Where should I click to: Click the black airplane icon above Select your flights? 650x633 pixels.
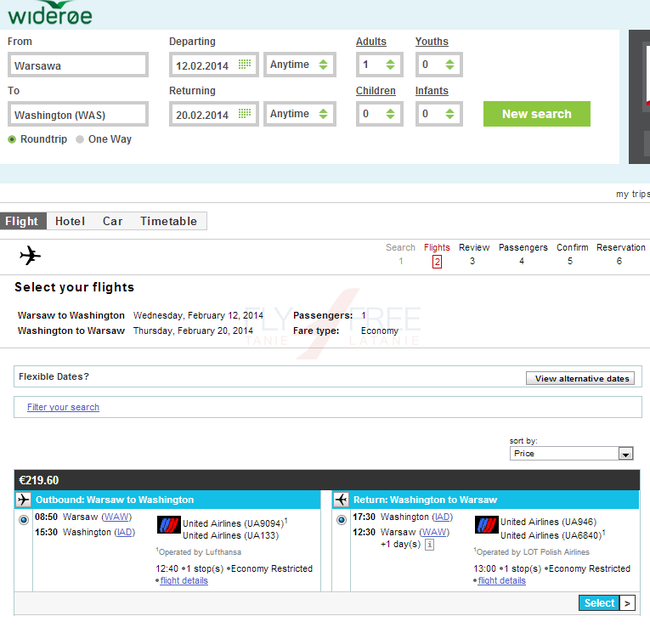(x=30, y=255)
